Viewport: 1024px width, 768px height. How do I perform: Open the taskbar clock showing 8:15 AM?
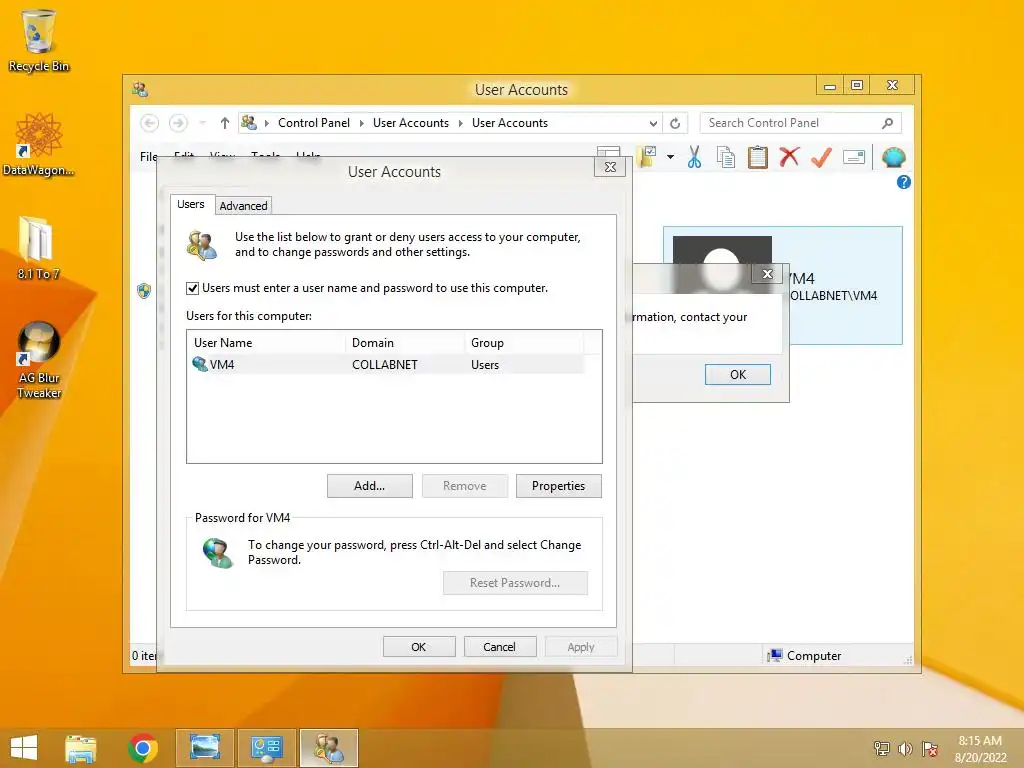point(980,749)
